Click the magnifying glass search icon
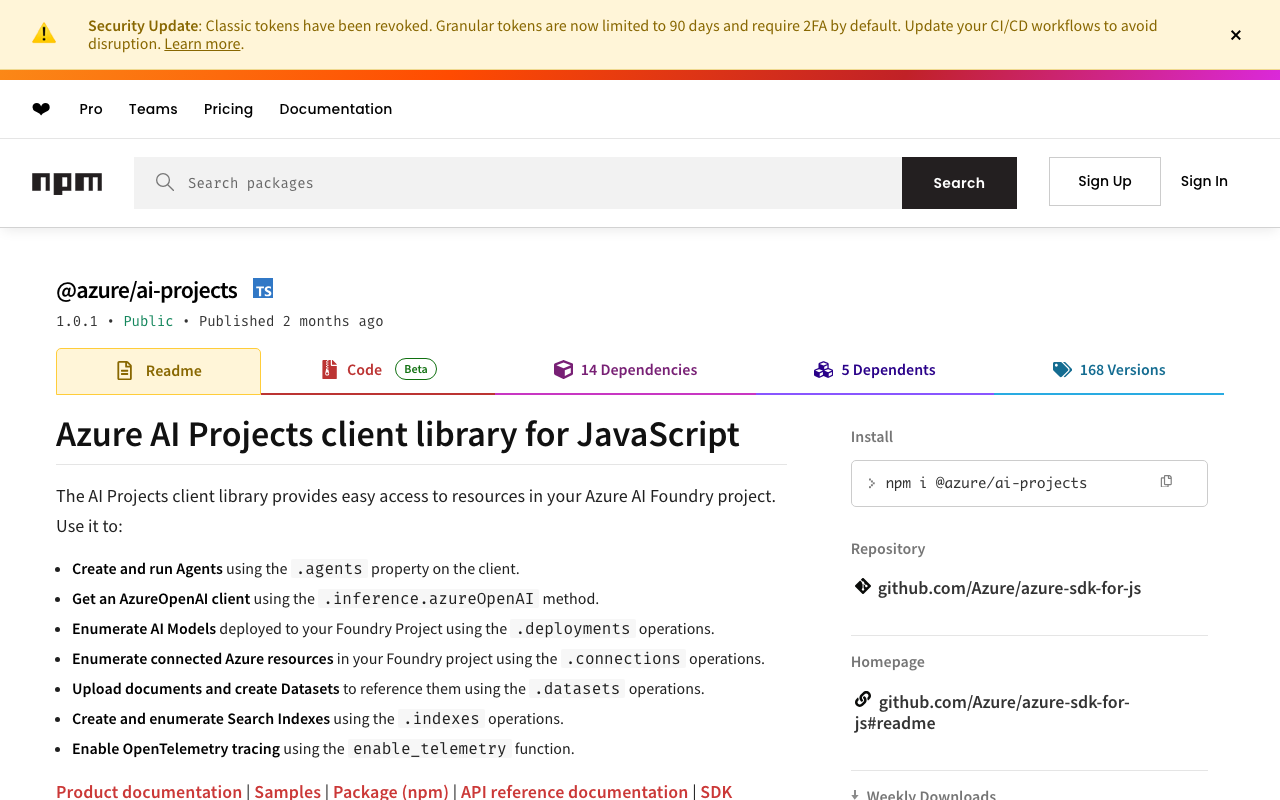The width and height of the screenshot is (1280, 800). [x=165, y=182]
